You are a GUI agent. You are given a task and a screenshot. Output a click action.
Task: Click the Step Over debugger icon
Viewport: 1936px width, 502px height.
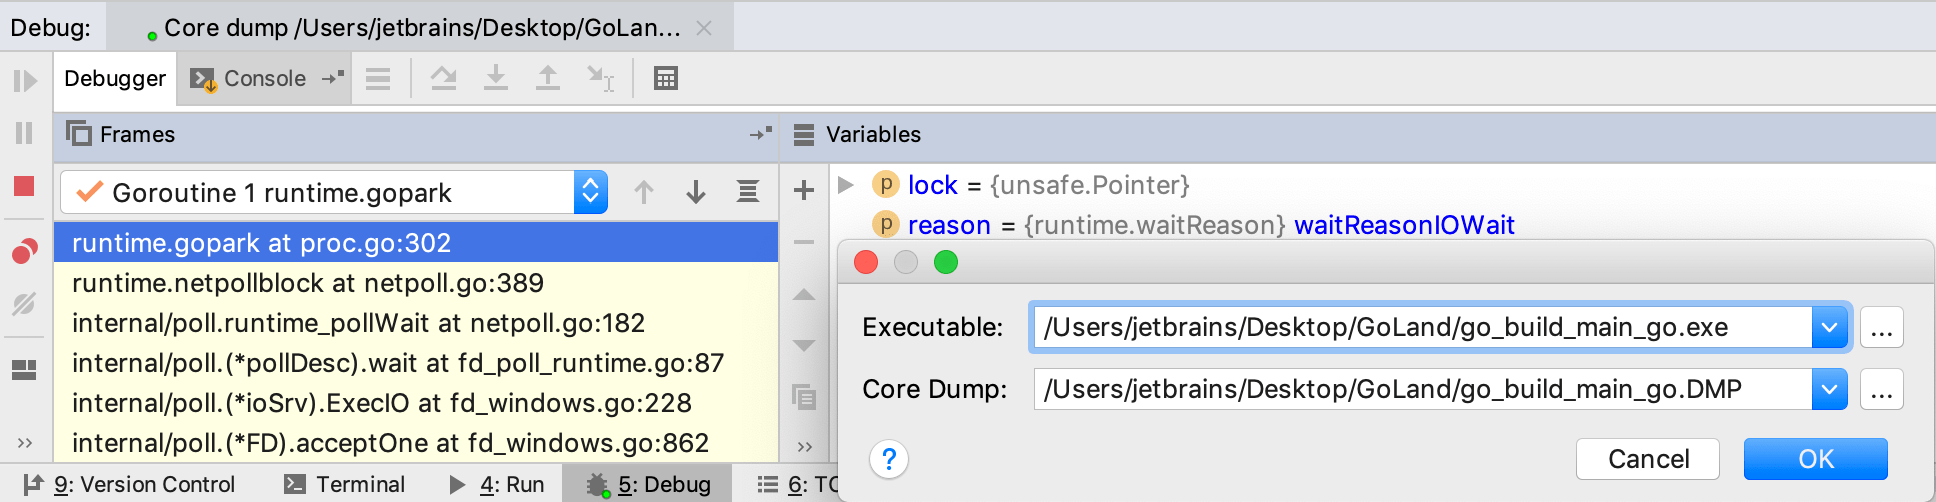[x=443, y=78]
